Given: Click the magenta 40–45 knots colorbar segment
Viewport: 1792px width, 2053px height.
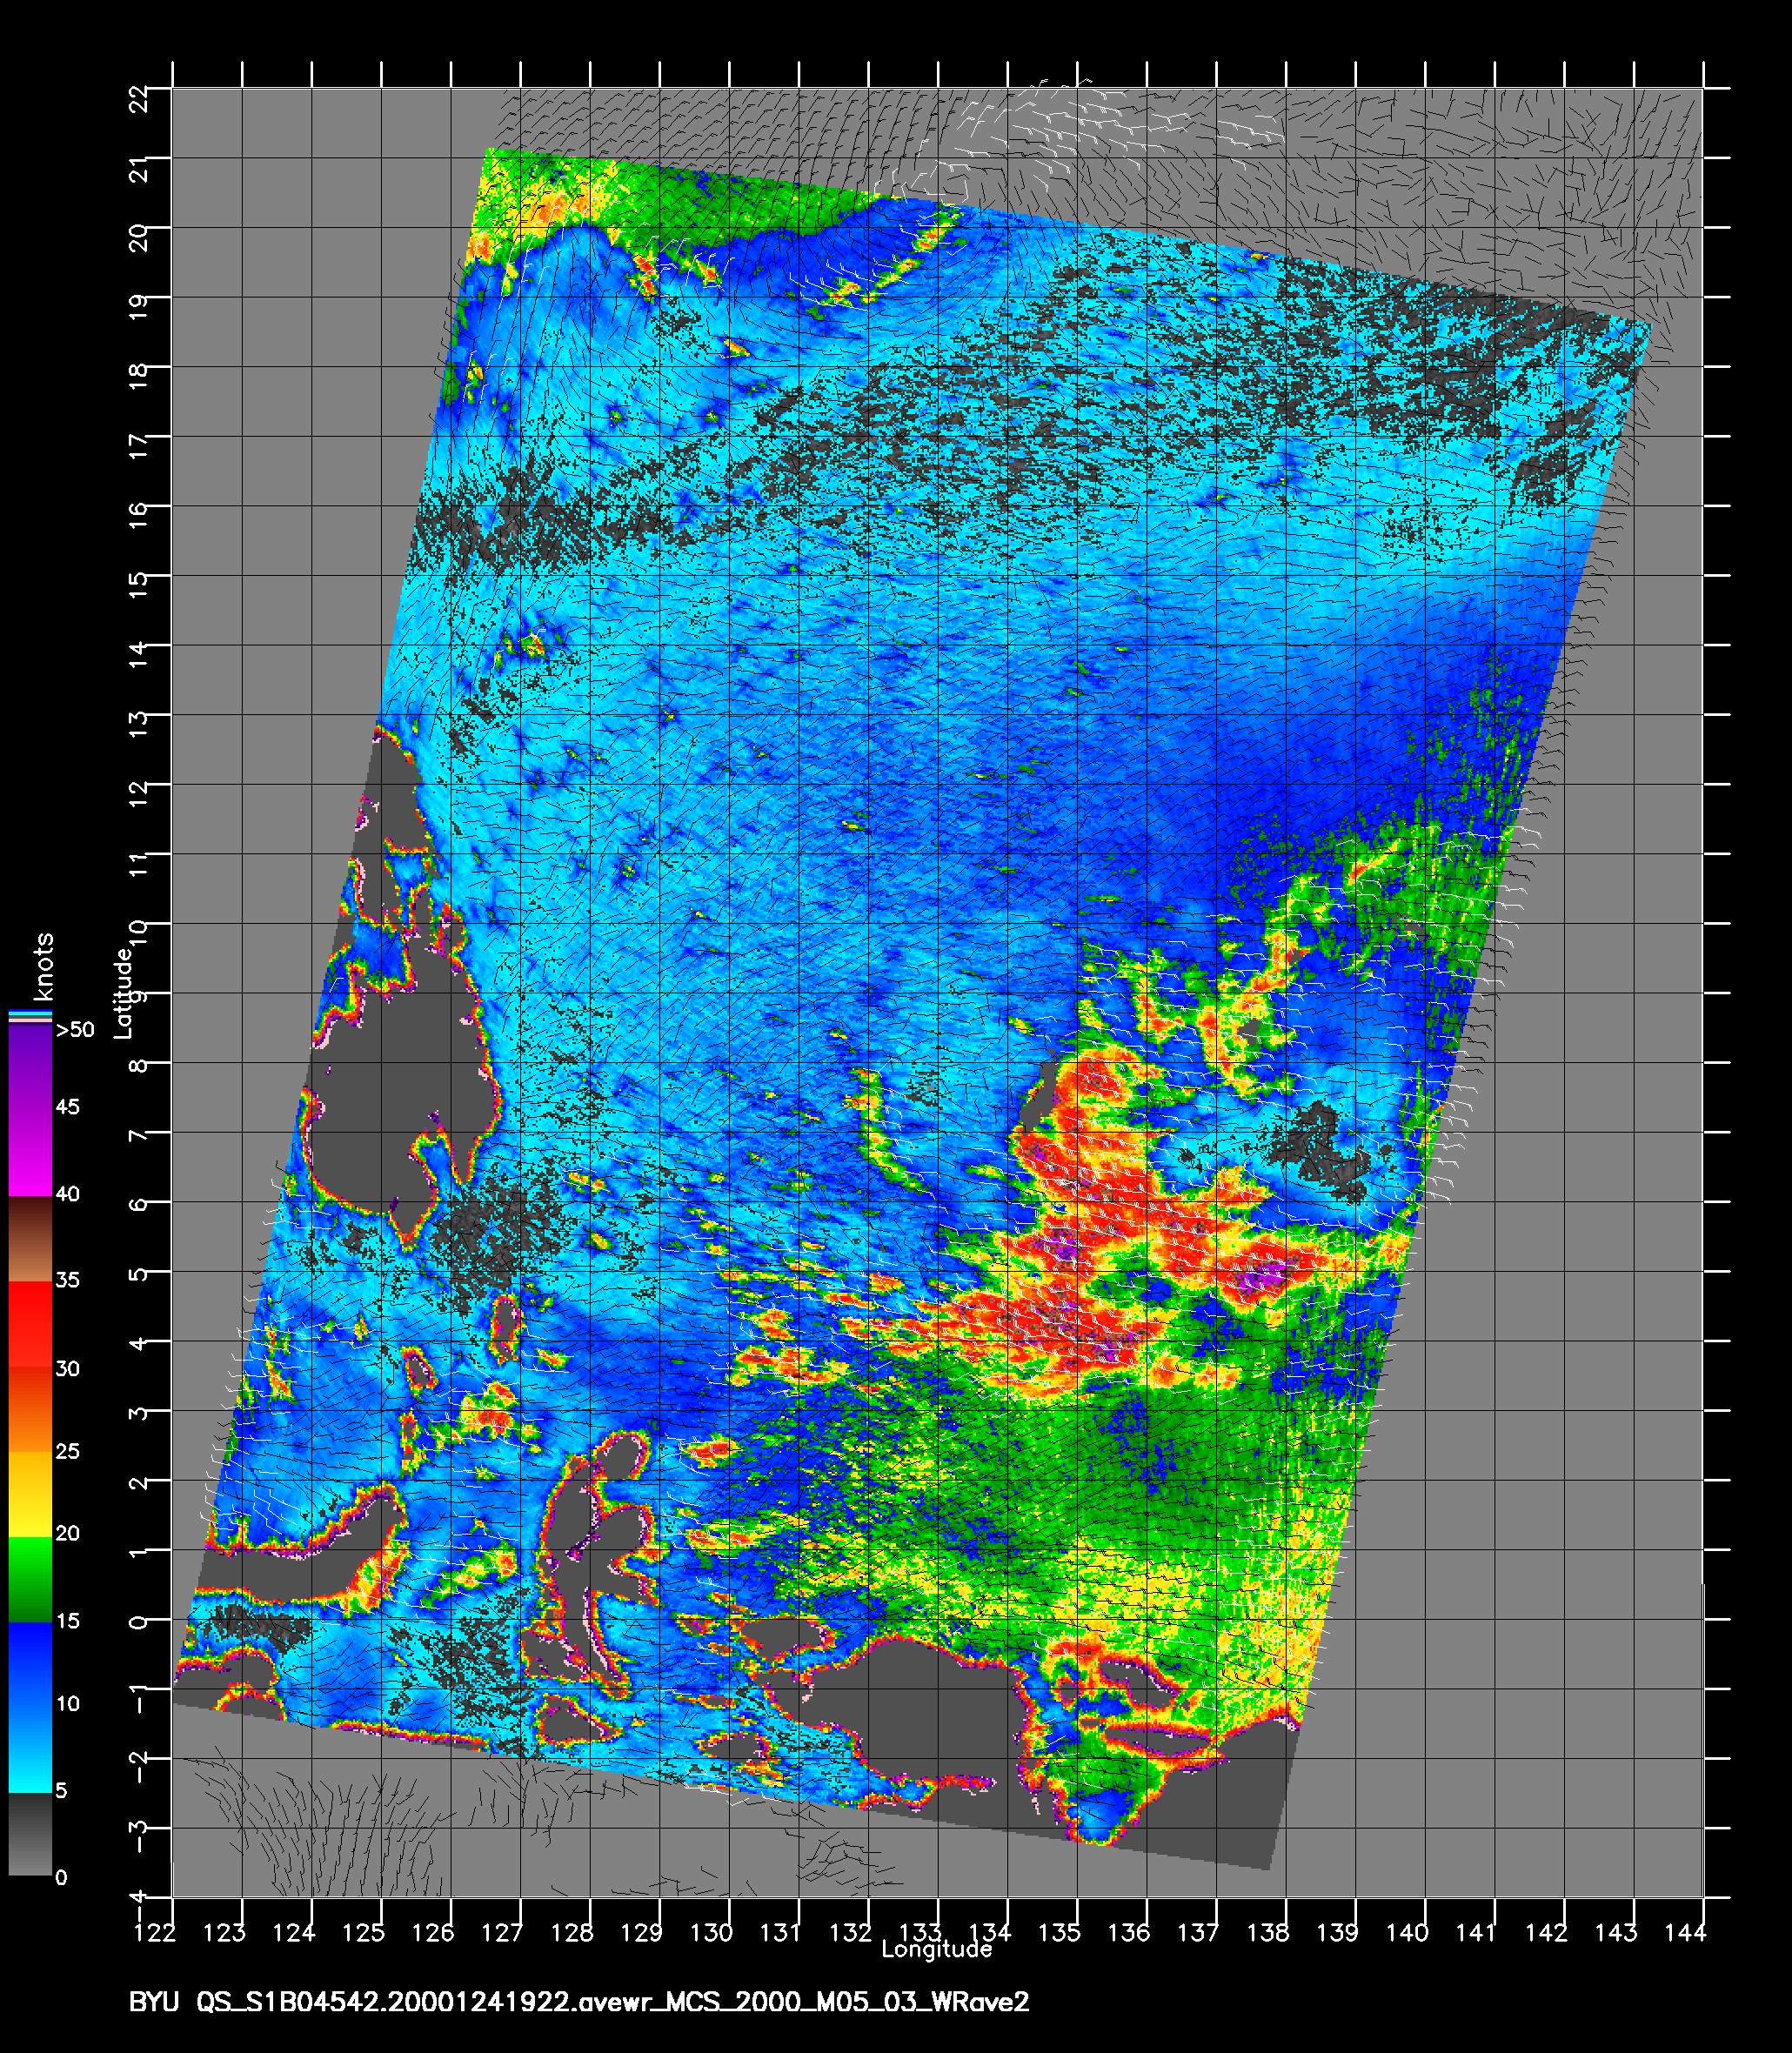Looking at the screenshot, I should (x=29, y=1151).
